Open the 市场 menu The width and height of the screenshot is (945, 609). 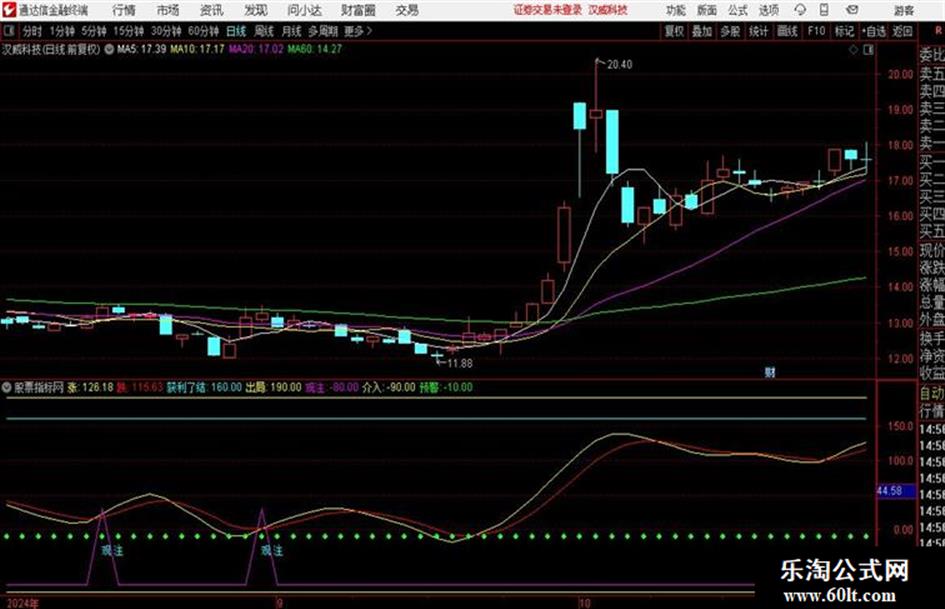point(168,10)
